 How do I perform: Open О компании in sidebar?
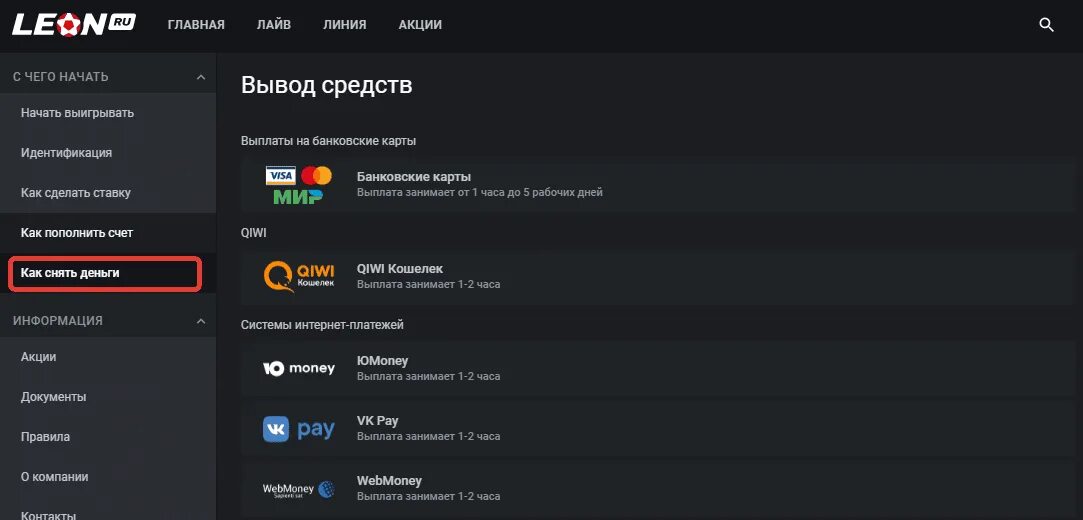[108, 477]
